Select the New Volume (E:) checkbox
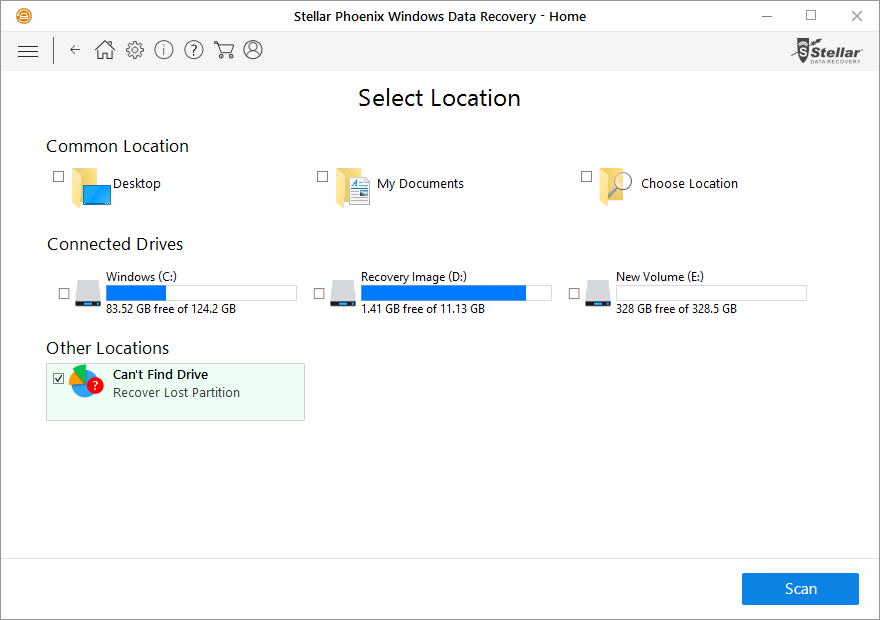The width and height of the screenshot is (880, 620). [x=574, y=294]
